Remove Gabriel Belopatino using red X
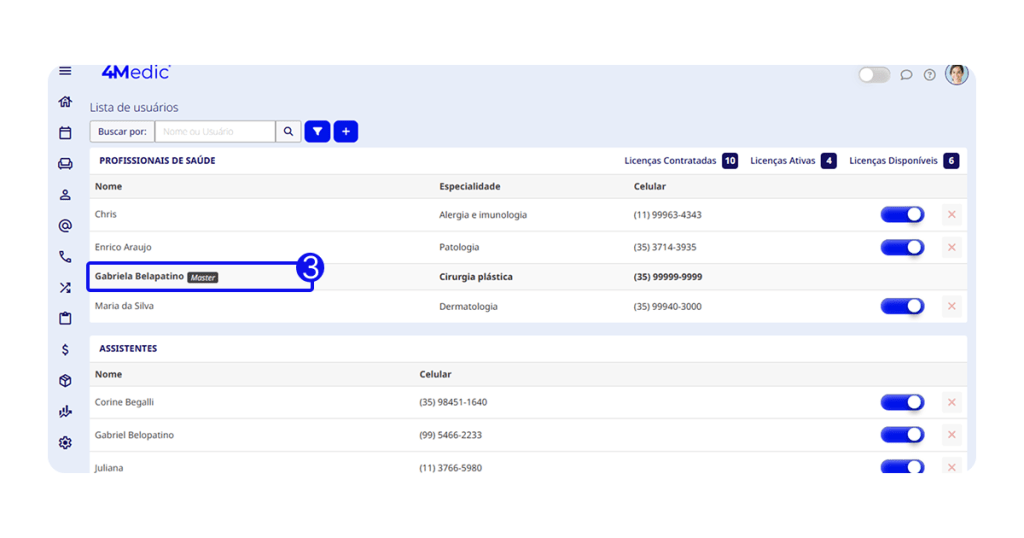The width and height of the screenshot is (1024, 538). click(951, 435)
